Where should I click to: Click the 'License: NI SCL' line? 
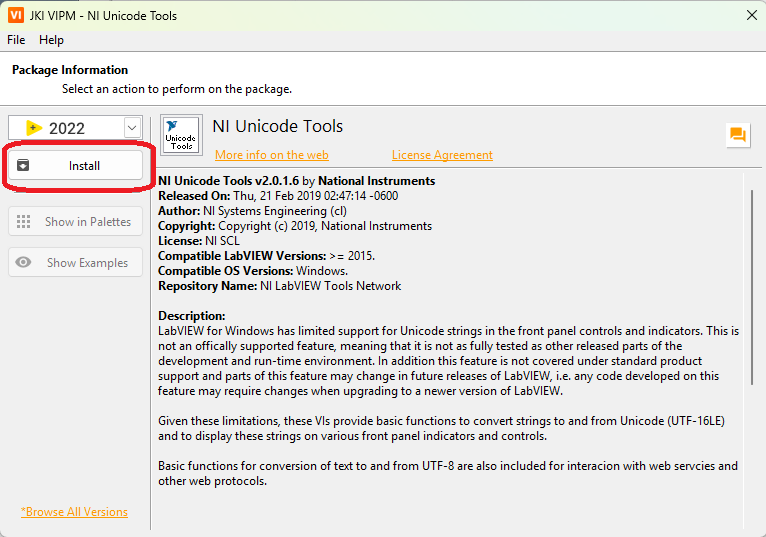pyautogui.click(x=199, y=241)
